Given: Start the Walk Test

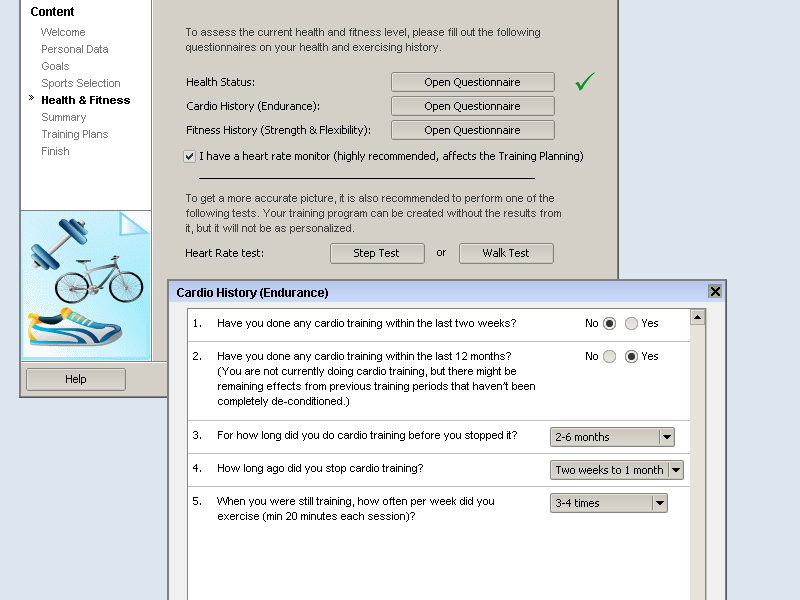Looking at the screenshot, I should click(x=506, y=253).
